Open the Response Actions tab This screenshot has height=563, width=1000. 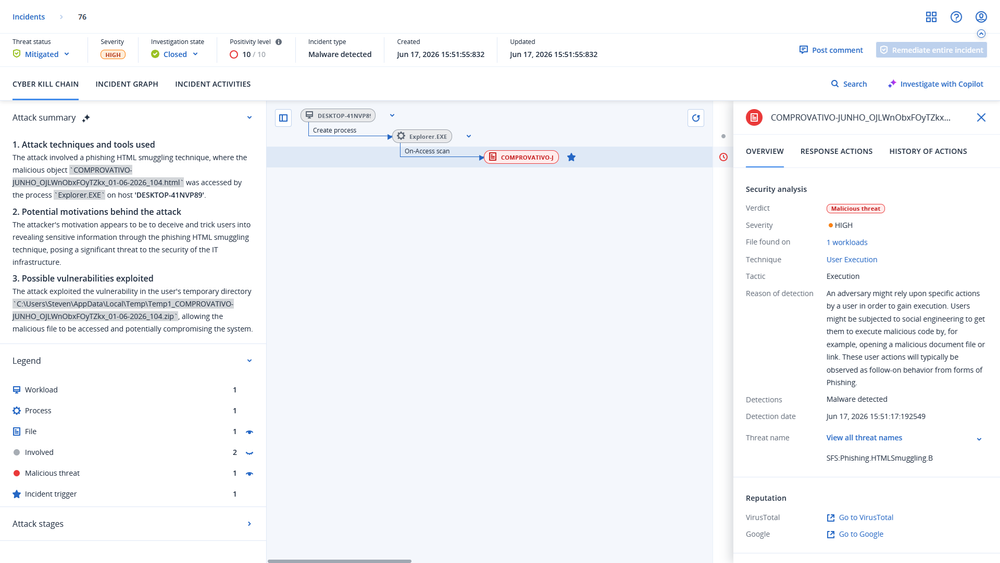point(836,152)
